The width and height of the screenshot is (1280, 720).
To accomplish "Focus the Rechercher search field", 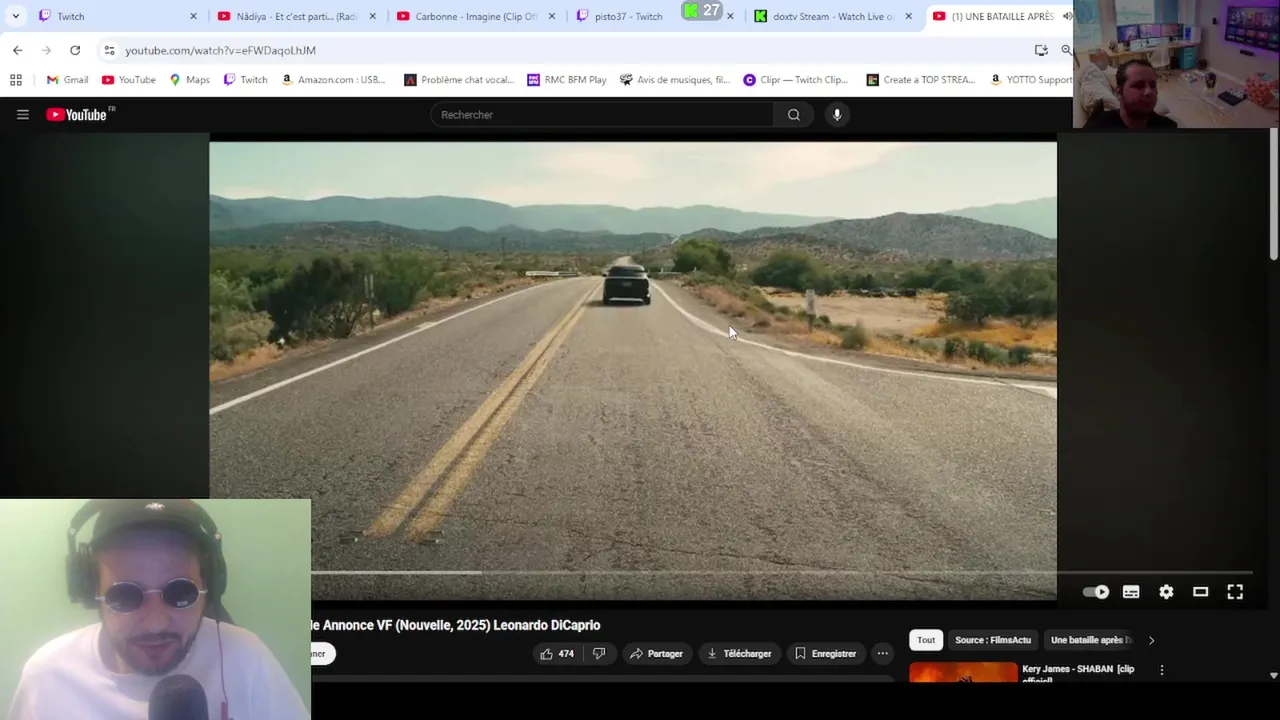I will coord(604,115).
